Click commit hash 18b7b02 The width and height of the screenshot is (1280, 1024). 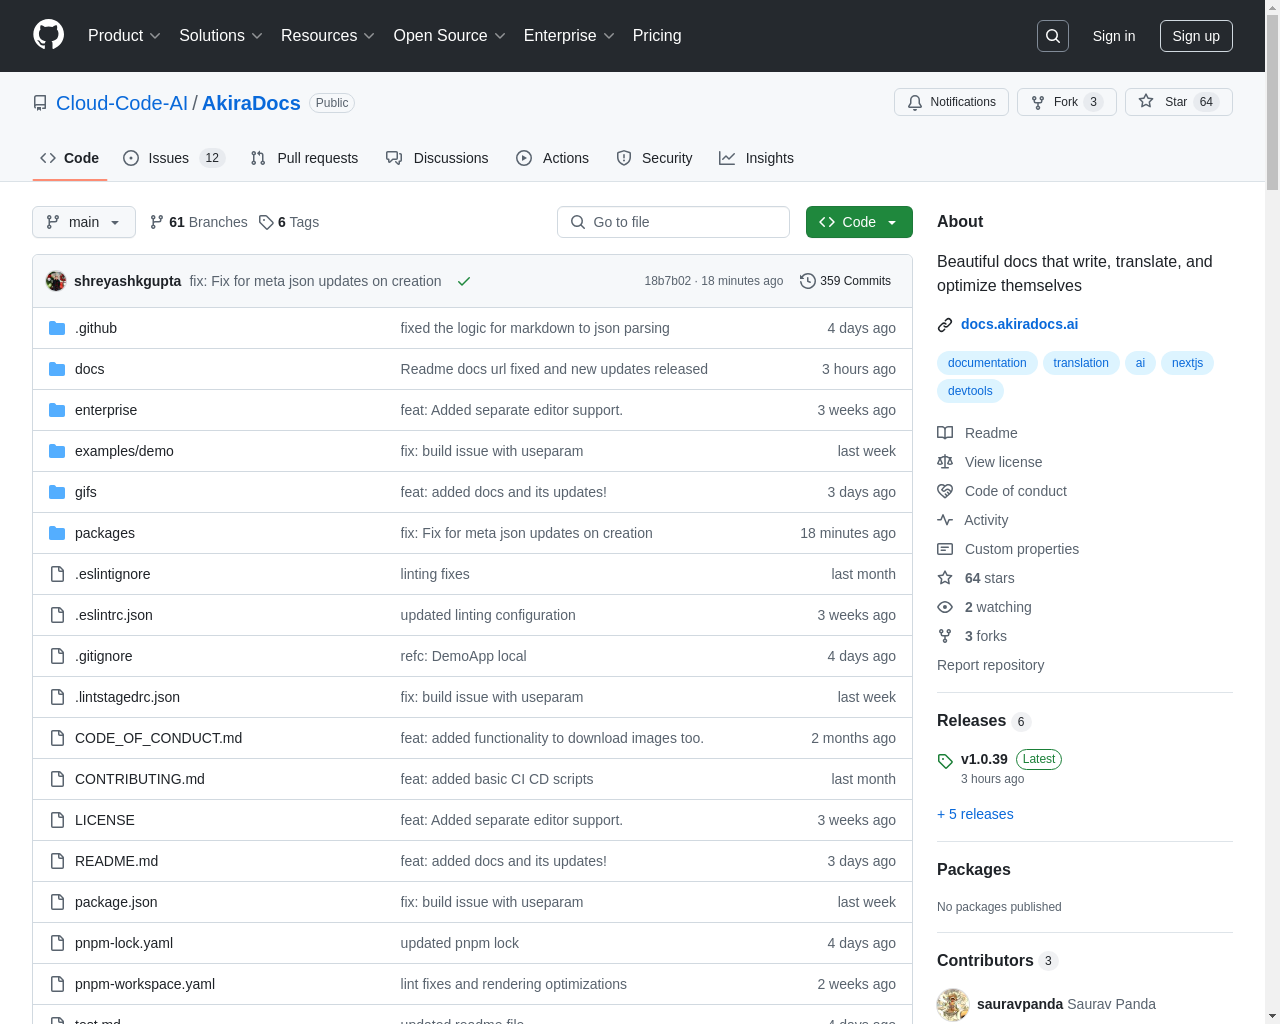coord(667,281)
